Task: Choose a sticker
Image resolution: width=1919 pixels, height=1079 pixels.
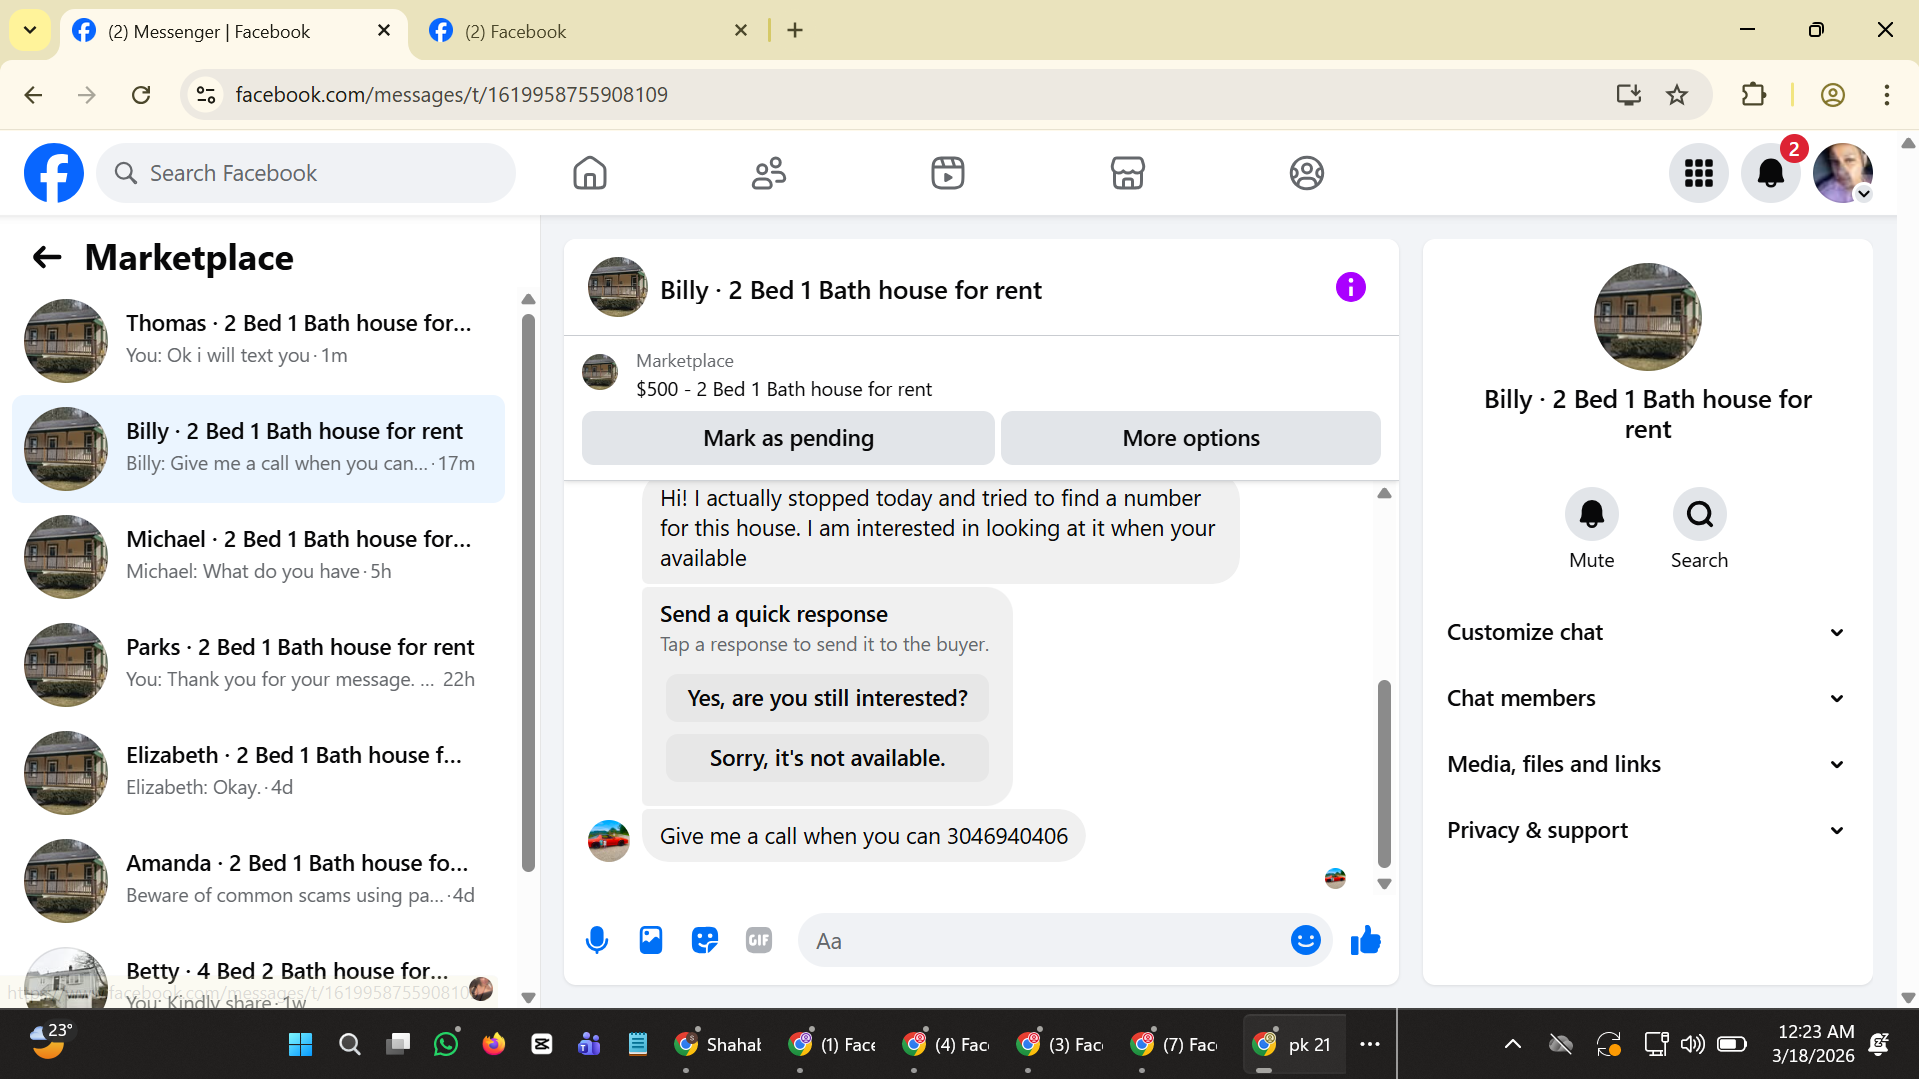Action: pyautogui.click(x=705, y=940)
